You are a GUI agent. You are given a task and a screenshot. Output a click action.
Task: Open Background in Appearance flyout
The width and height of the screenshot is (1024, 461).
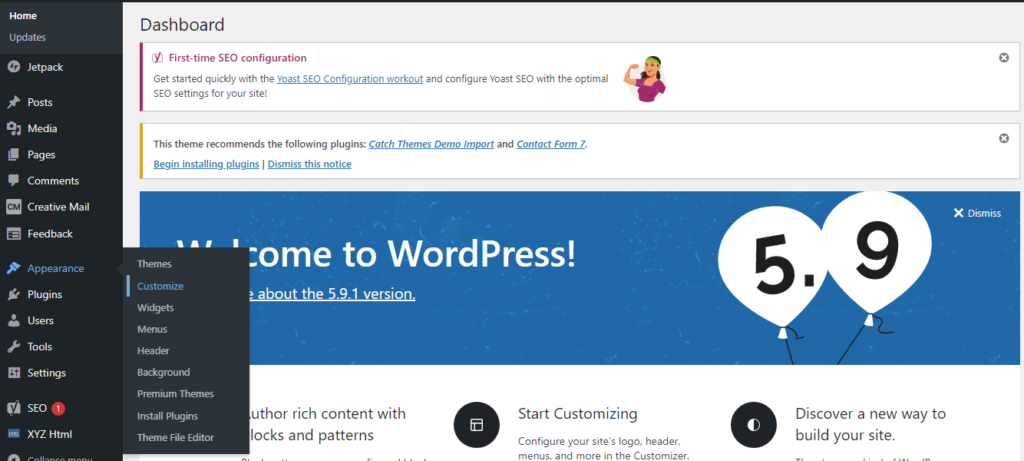pyautogui.click(x=163, y=372)
